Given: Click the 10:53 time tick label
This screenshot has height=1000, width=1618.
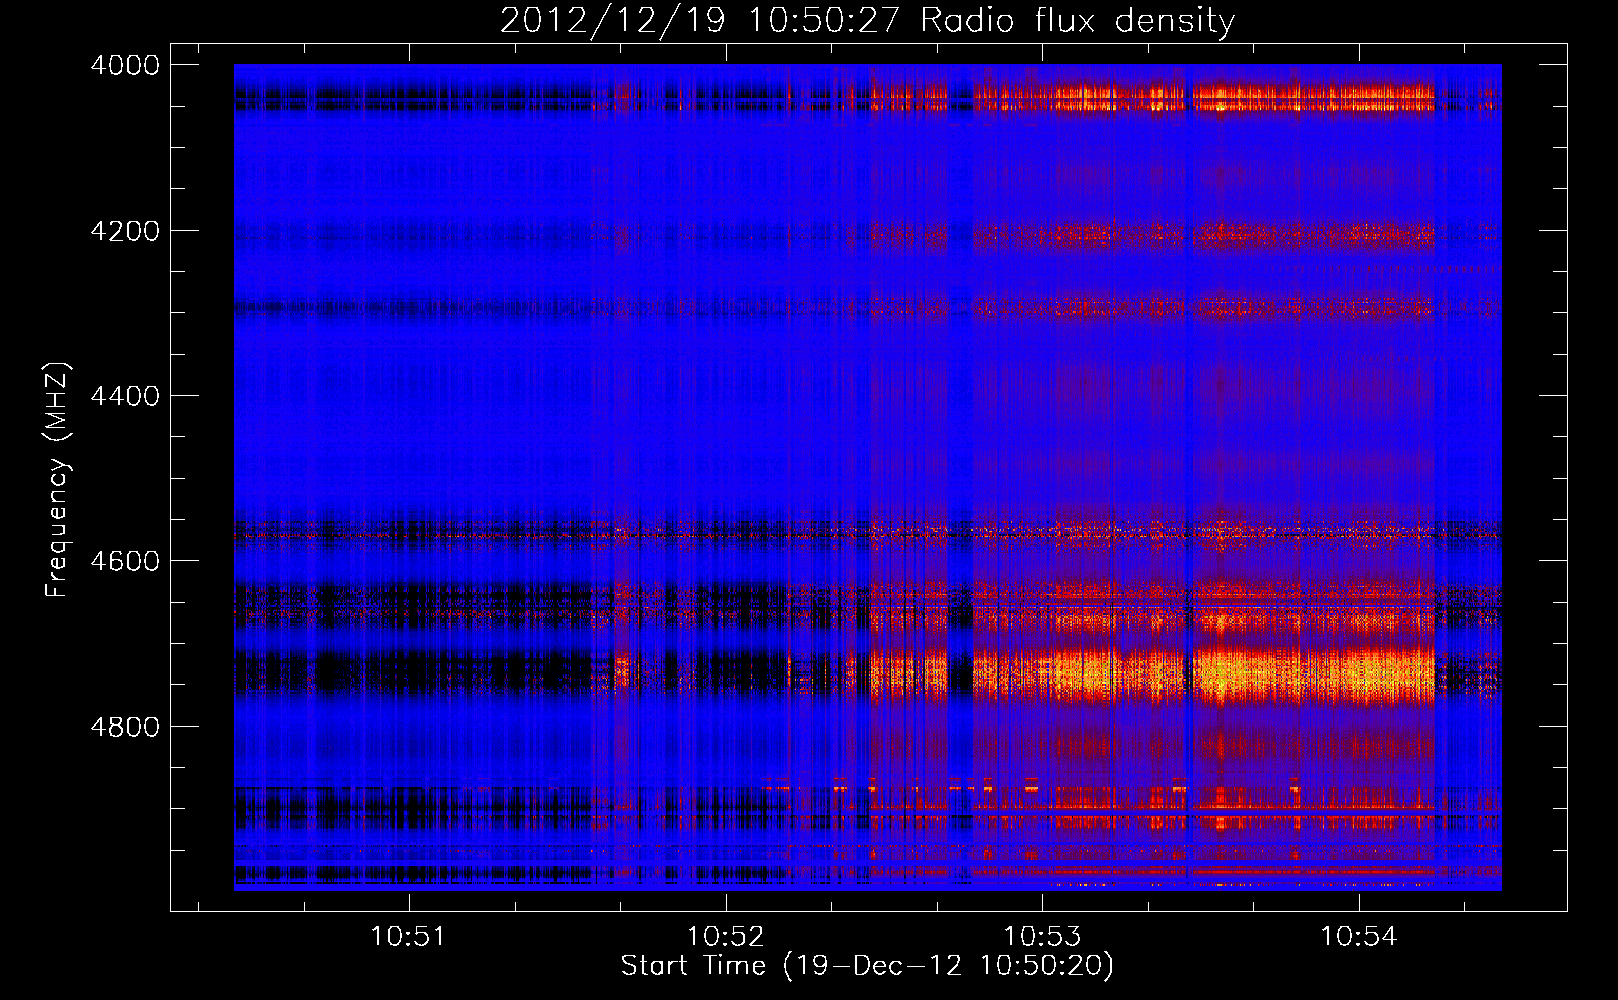Looking at the screenshot, I should coord(1042,937).
